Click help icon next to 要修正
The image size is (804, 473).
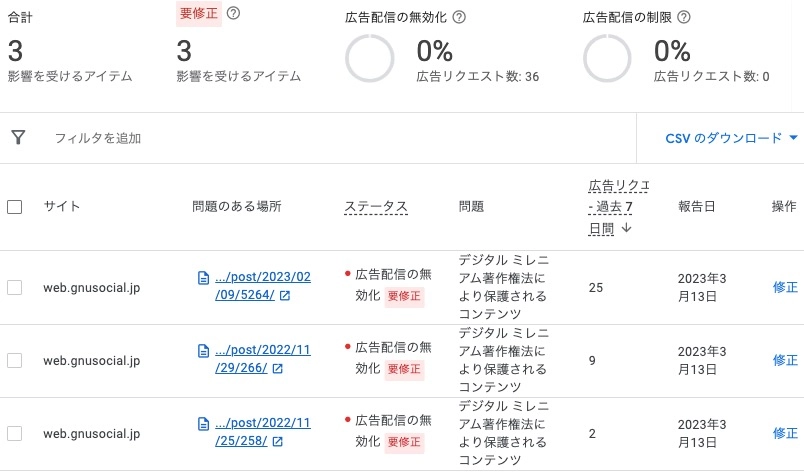pos(234,13)
